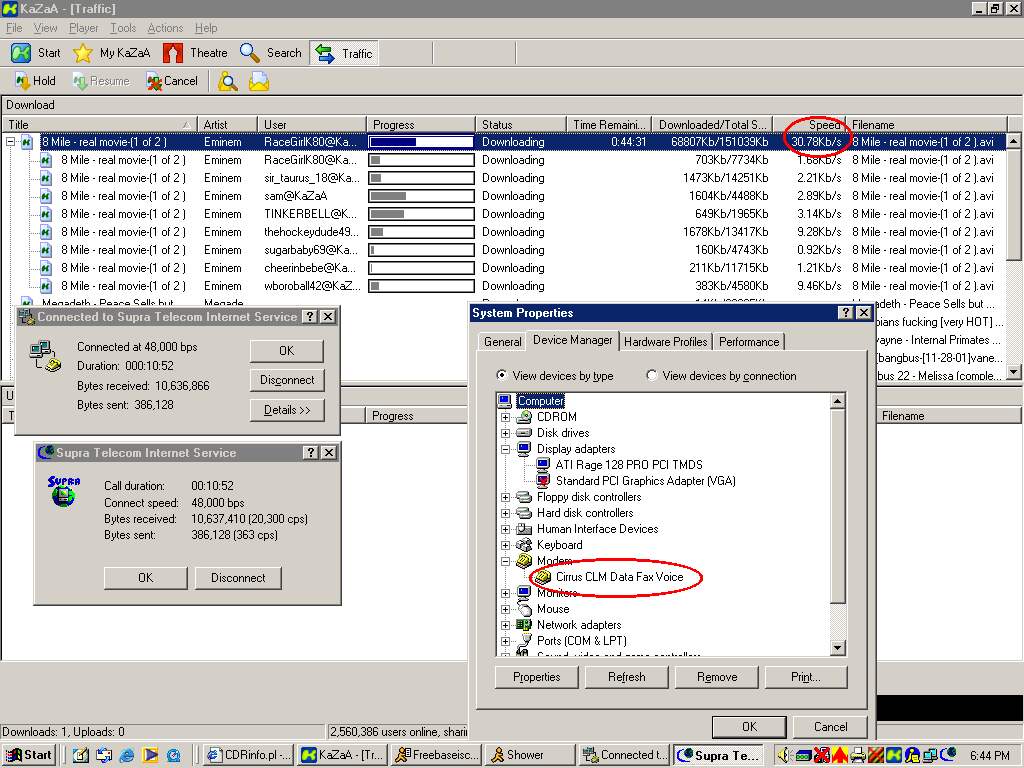Click the device tree scroll-down arrow
Screen dimensions: 1024x768
[838, 648]
